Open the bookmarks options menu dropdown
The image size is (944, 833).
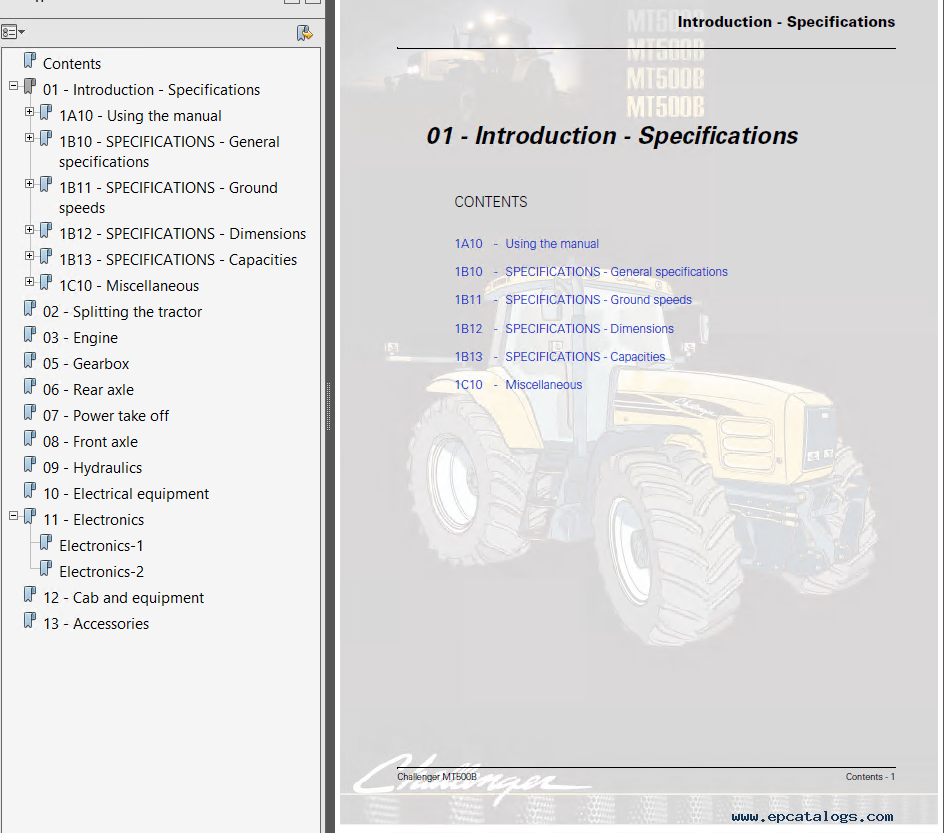13,32
